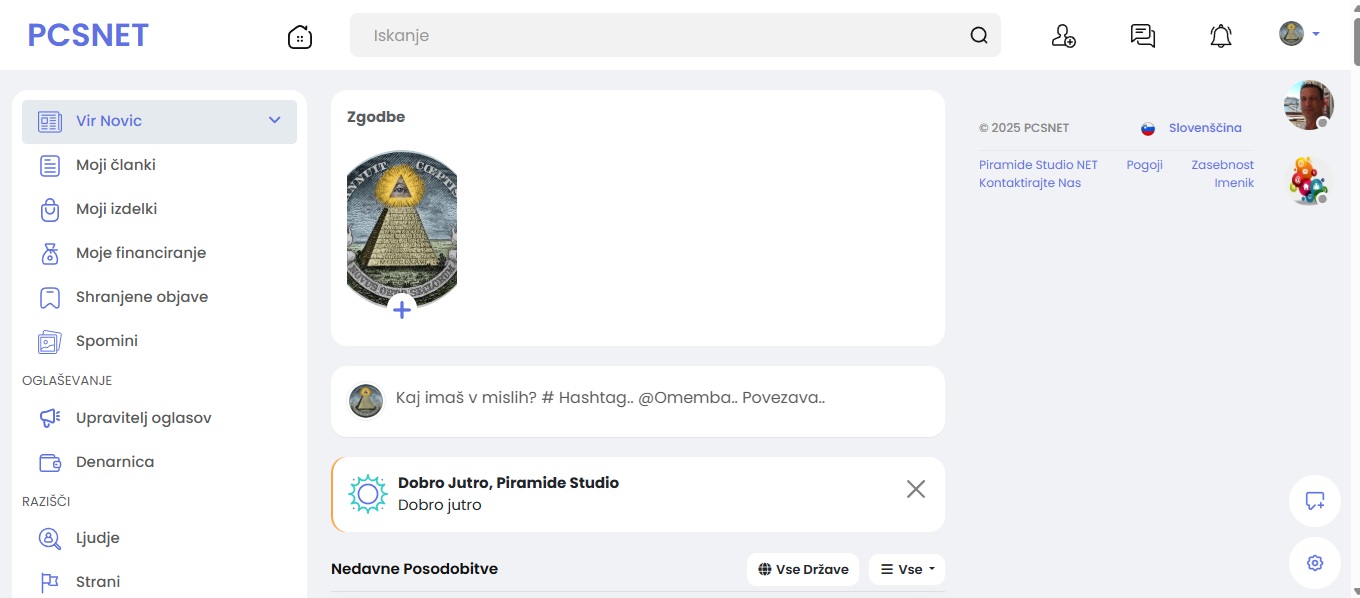Open the profile avatar dropdown menu
The width and height of the screenshot is (1360, 598).
click(x=1300, y=34)
